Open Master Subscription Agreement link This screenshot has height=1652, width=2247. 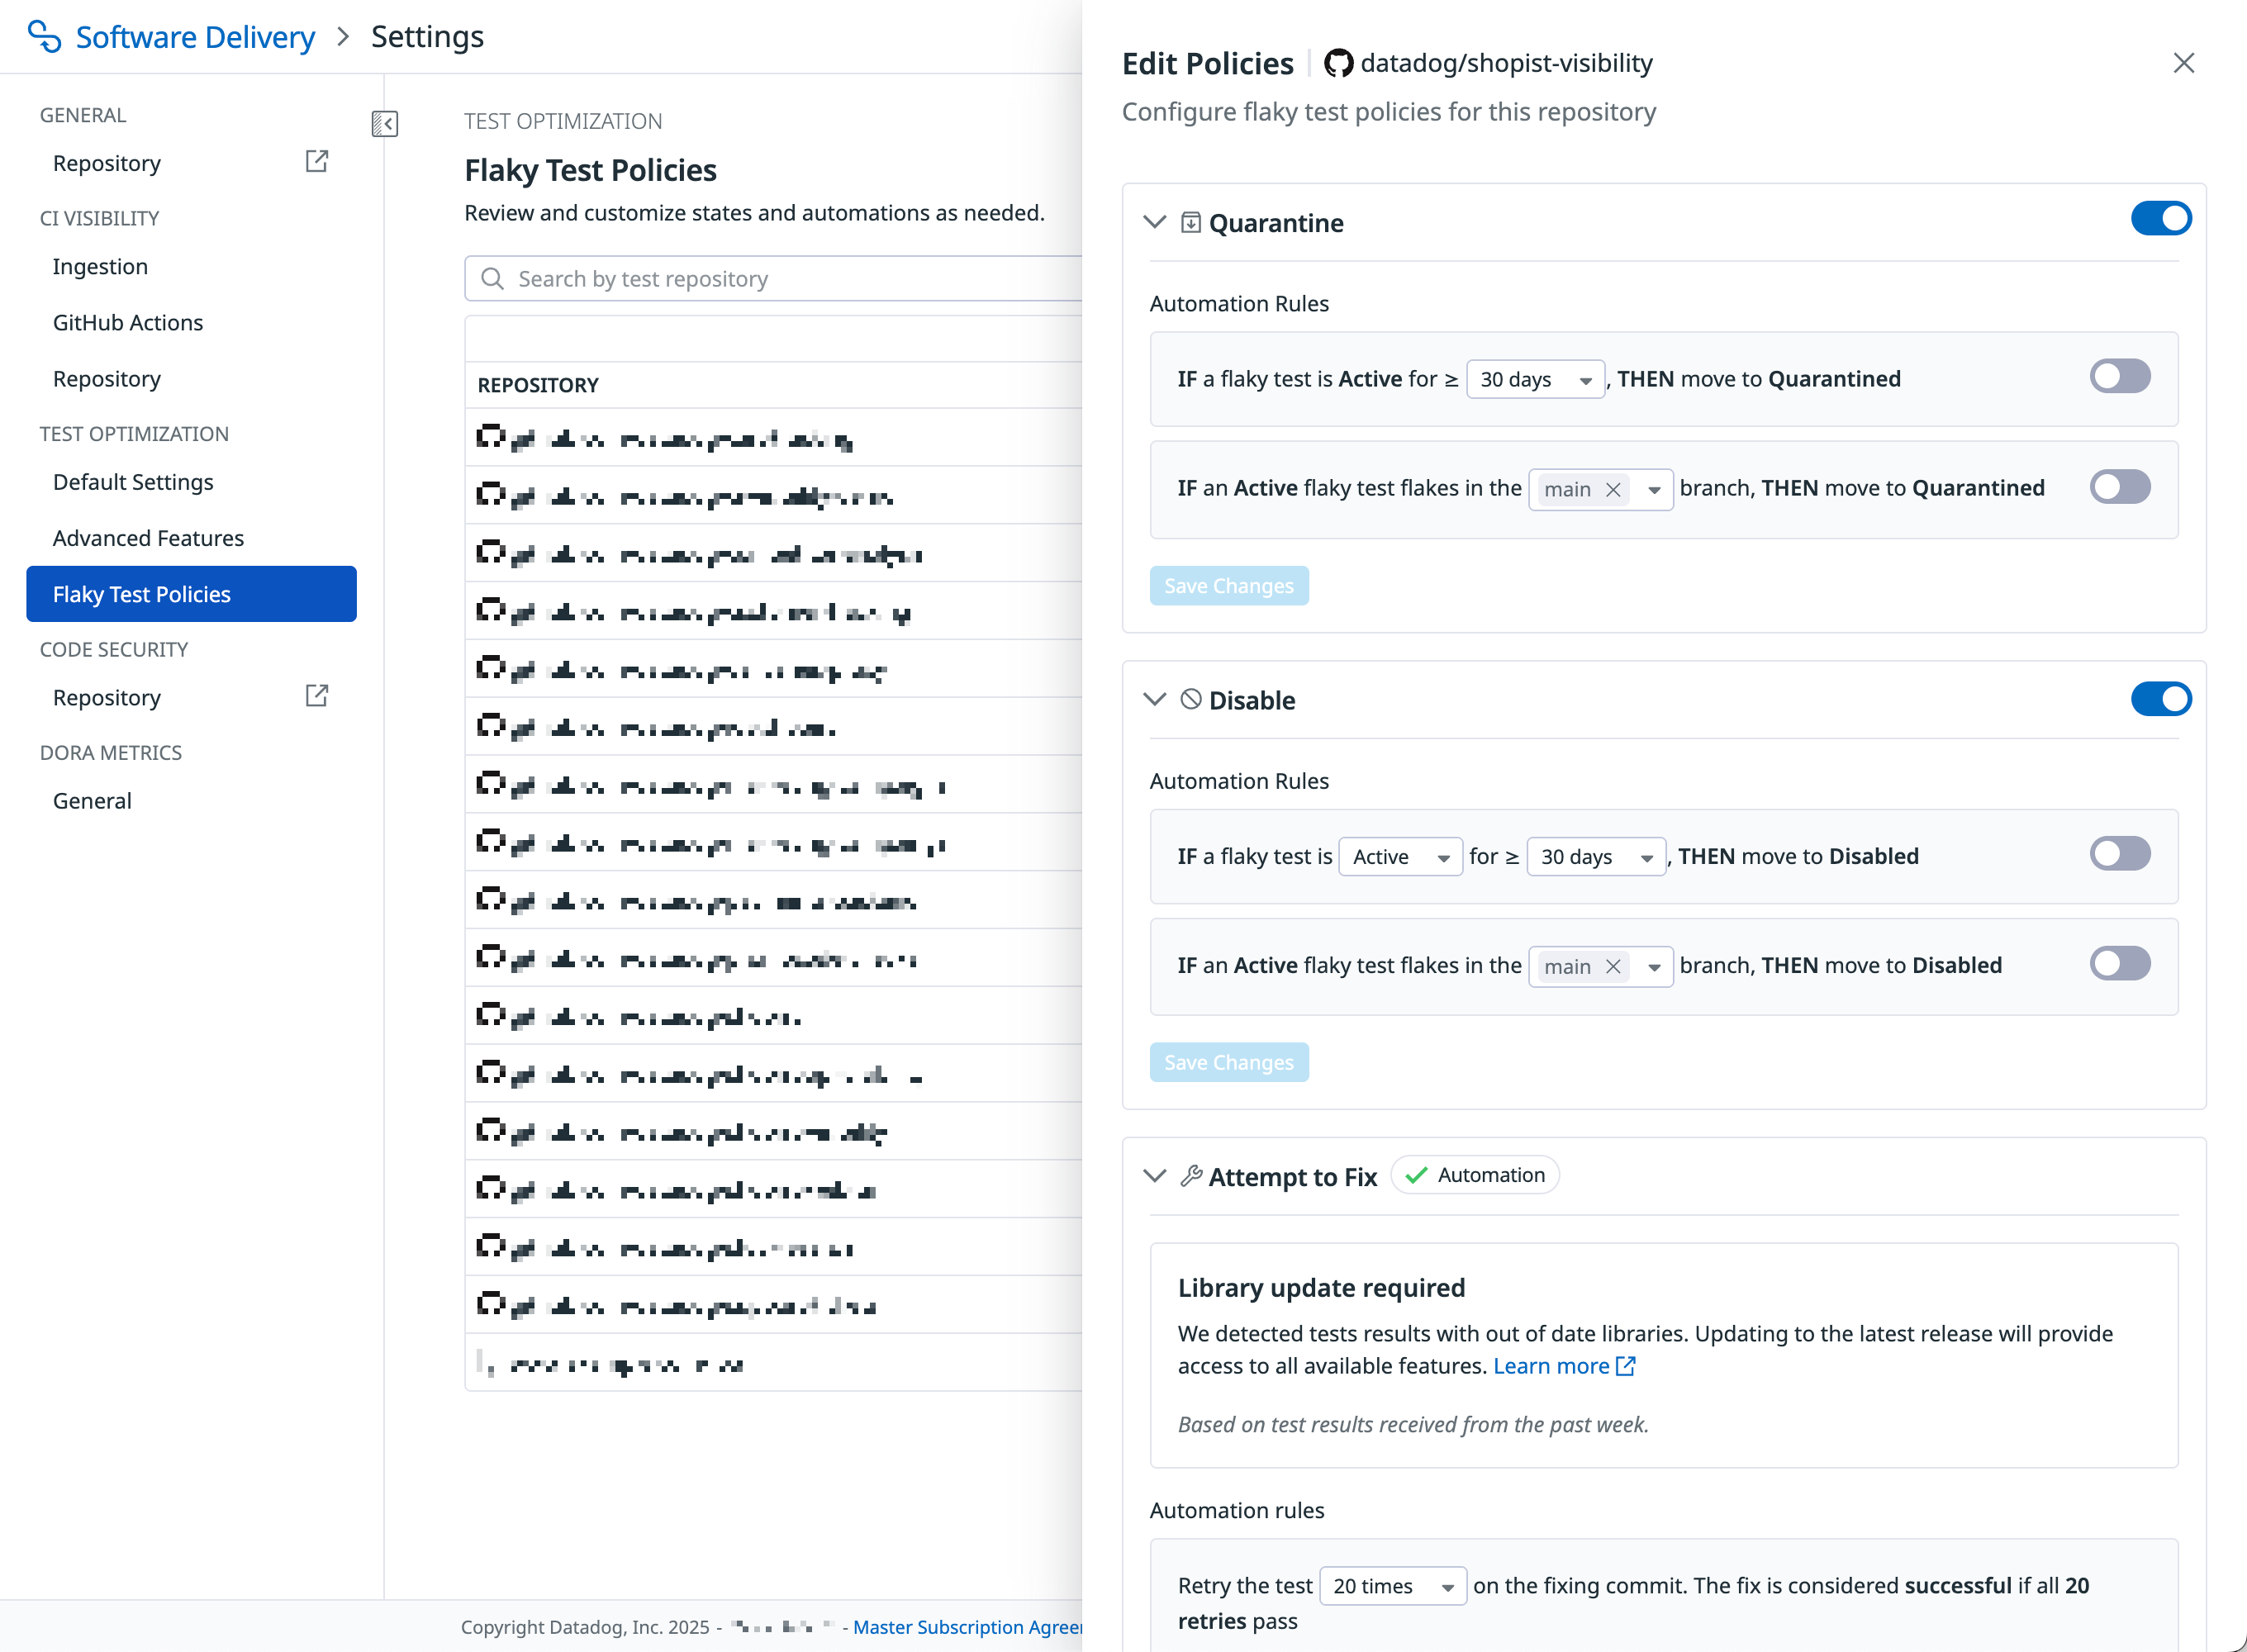[x=967, y=1626]
